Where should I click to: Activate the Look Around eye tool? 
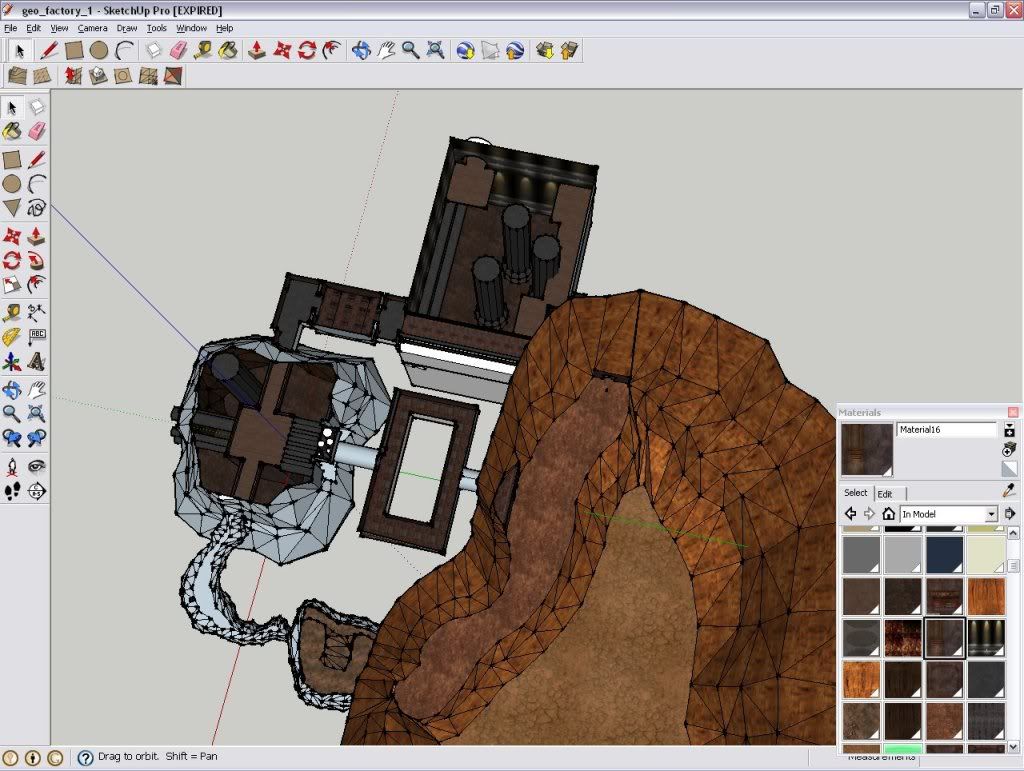[37, 466]
